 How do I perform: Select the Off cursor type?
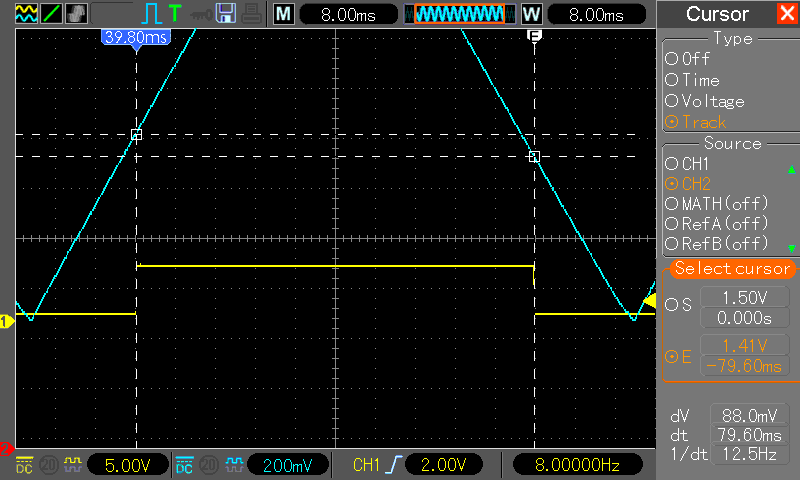click(x=687, y=59)
